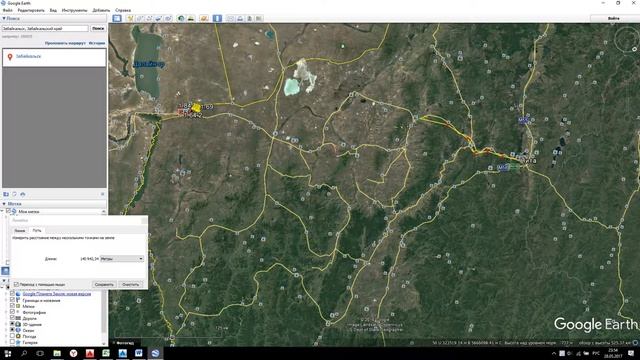Enable the Галерея layer checkbox
This screenshot has height=360, width=640.
tap(12, 342)
